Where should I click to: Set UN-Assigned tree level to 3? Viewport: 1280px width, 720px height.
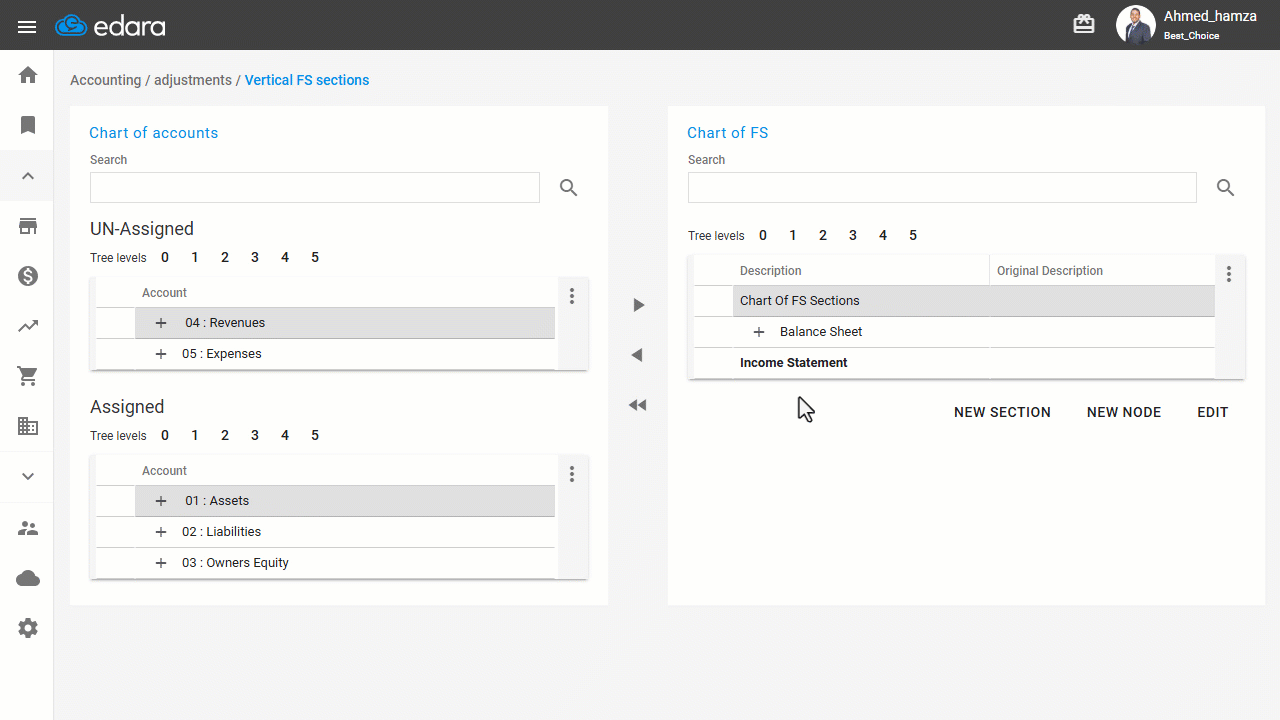click(x=255, y=258)
